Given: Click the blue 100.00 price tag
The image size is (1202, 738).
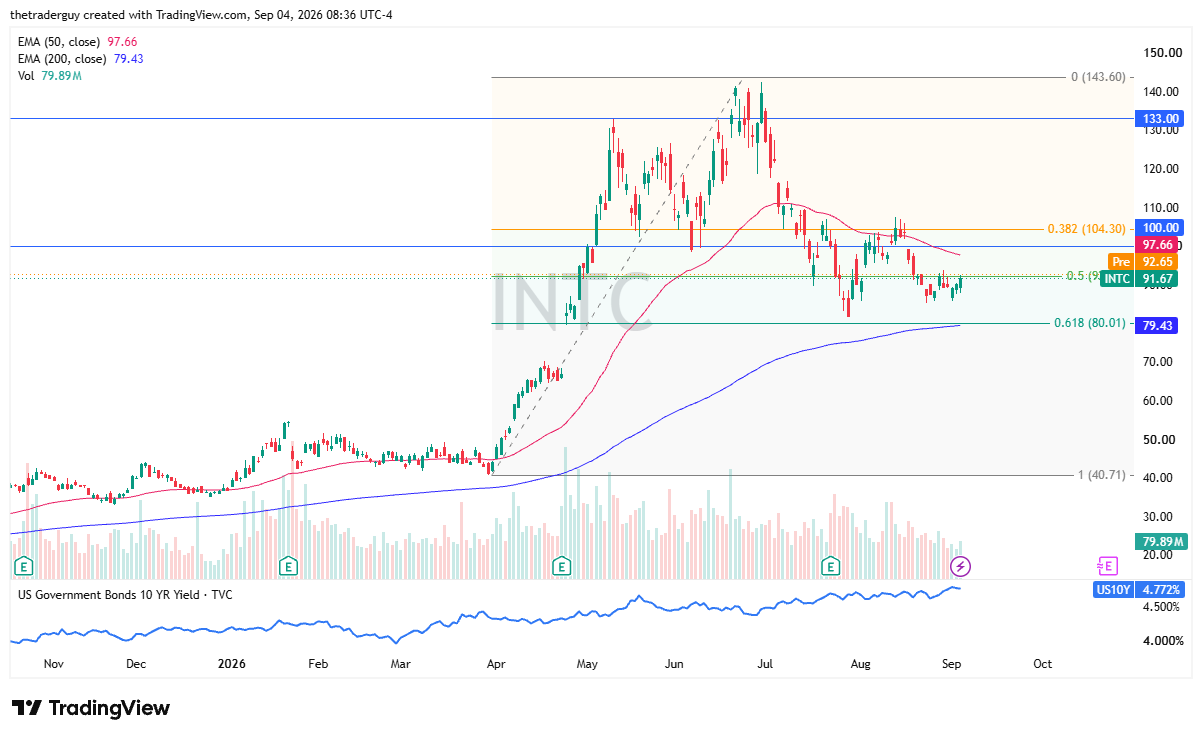Looking at the screenshot, I should (1159, 228).
